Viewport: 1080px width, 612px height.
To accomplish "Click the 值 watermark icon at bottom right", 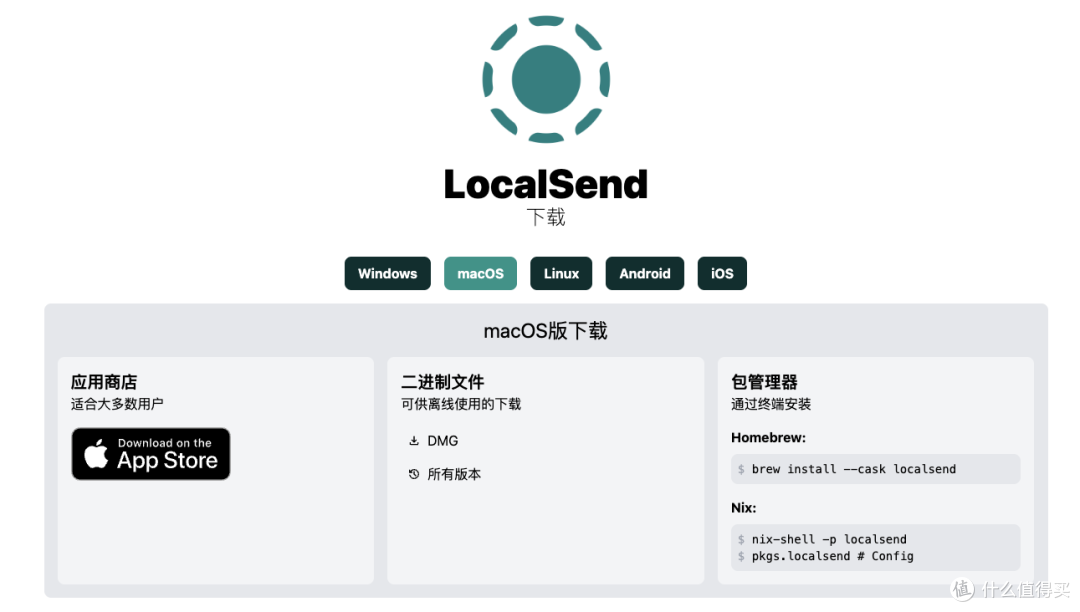I will [x=962, y=590].
